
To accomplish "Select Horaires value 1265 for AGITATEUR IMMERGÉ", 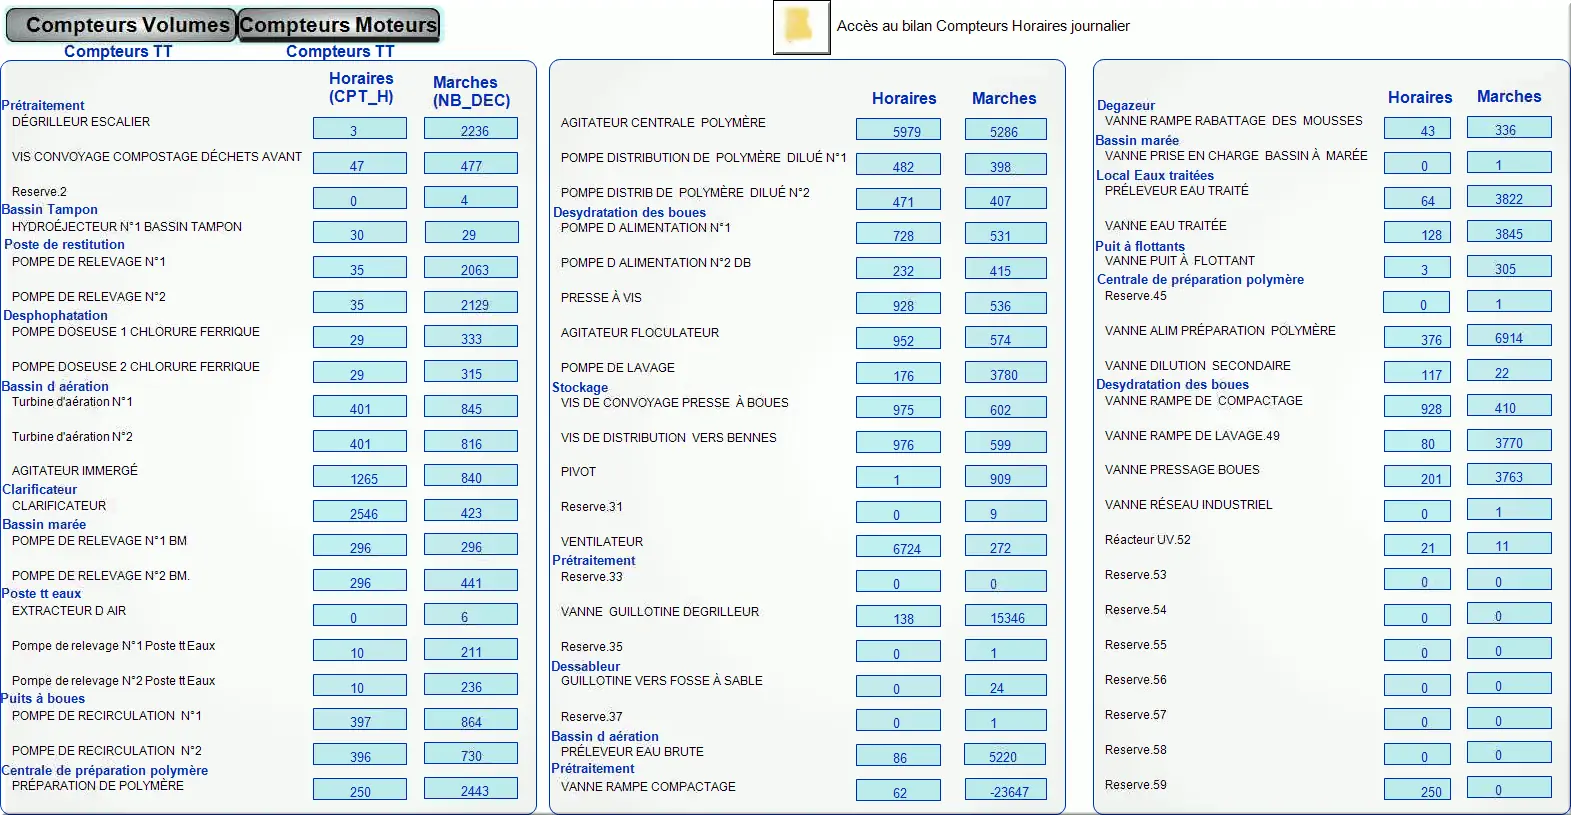I will 360,477.
